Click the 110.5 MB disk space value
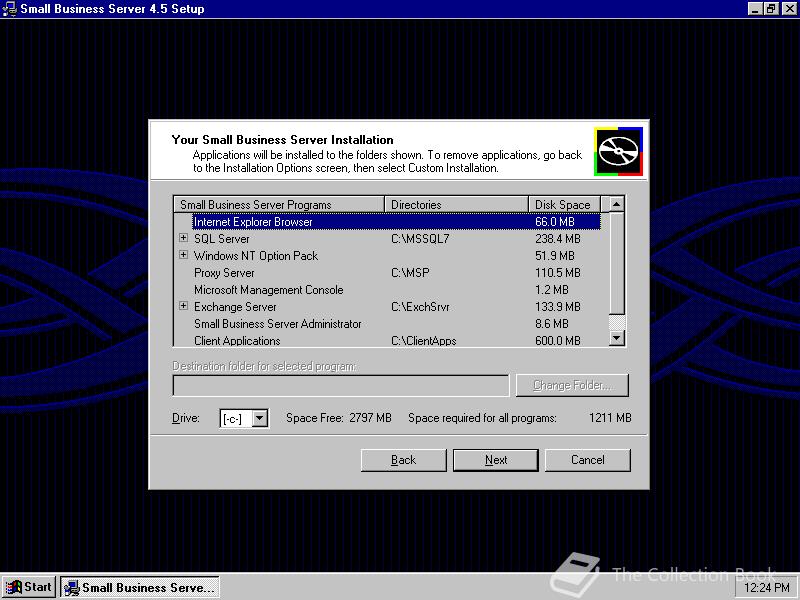 [x=558, y=273]
